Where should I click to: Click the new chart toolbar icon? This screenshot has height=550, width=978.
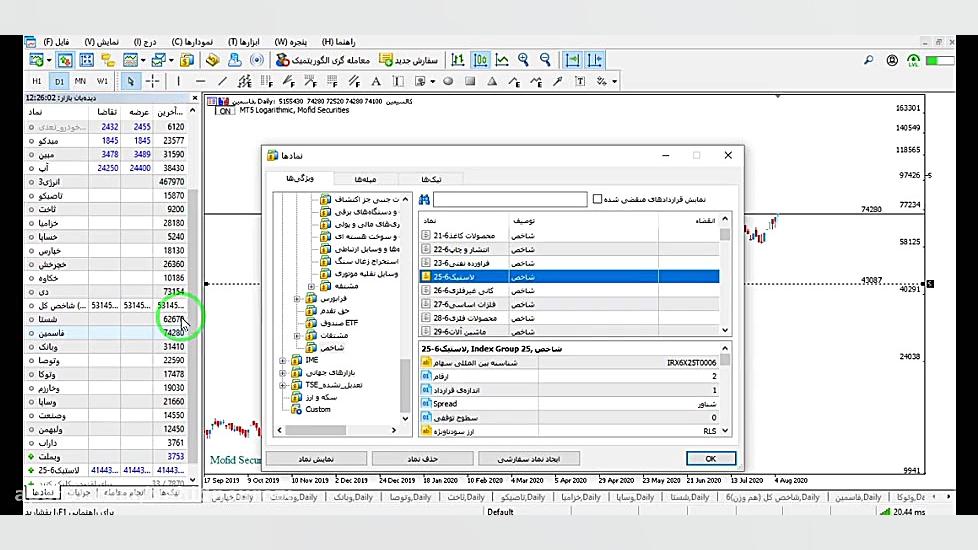pyautogui.click(x=36, y=60)
